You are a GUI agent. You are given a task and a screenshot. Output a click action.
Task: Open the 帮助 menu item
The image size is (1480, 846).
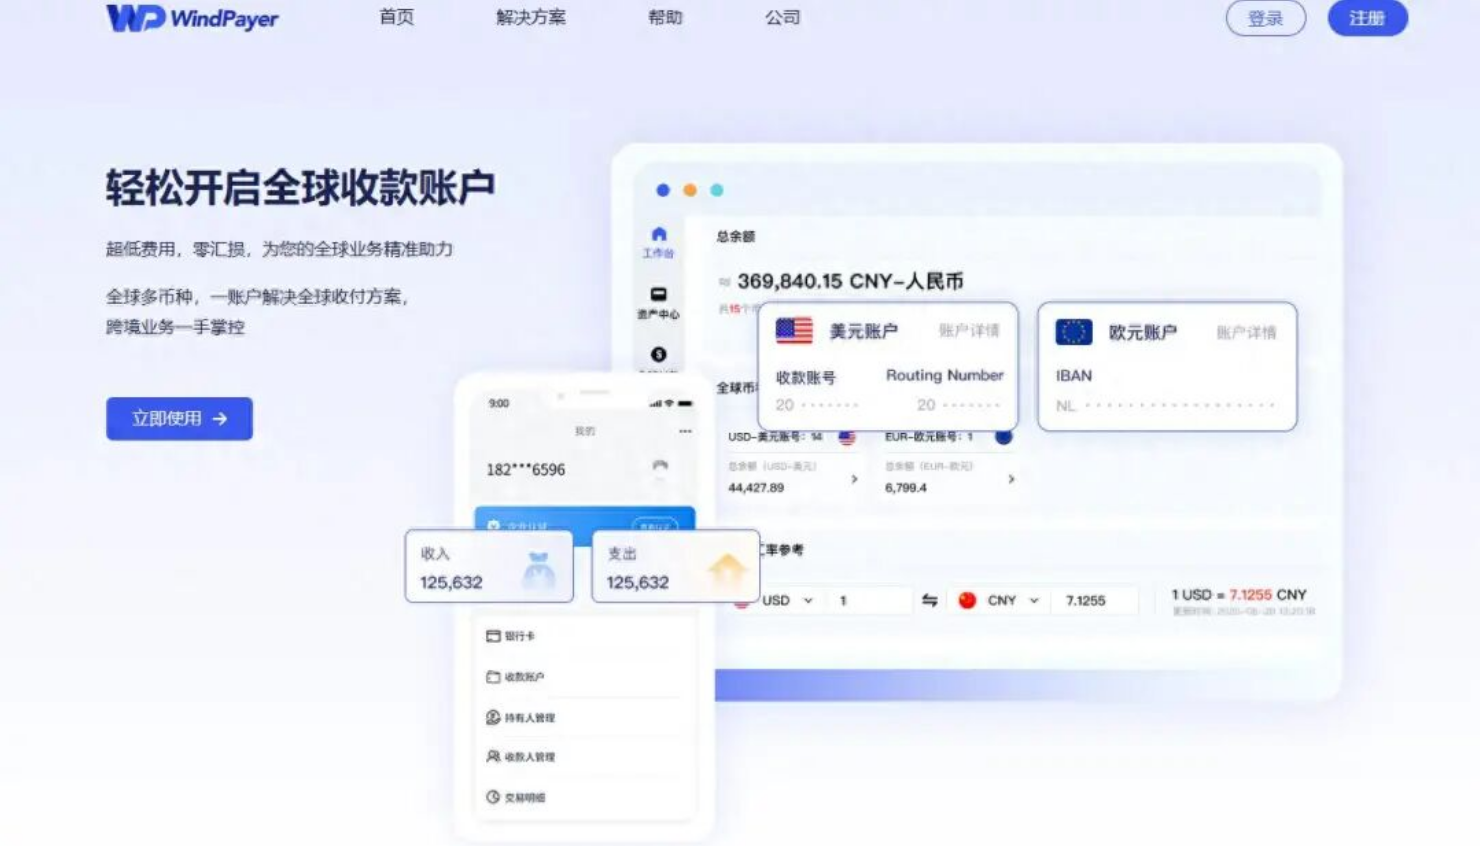pyautogui.click(x=665, y=17)
